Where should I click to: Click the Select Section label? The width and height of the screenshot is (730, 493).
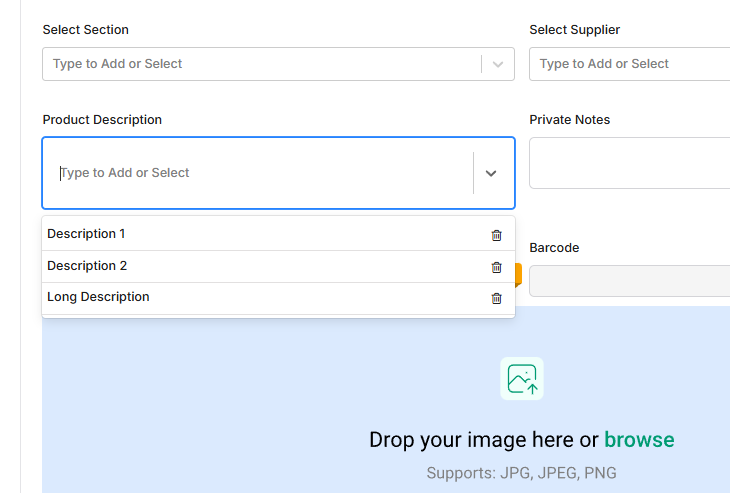pos(86,30)
